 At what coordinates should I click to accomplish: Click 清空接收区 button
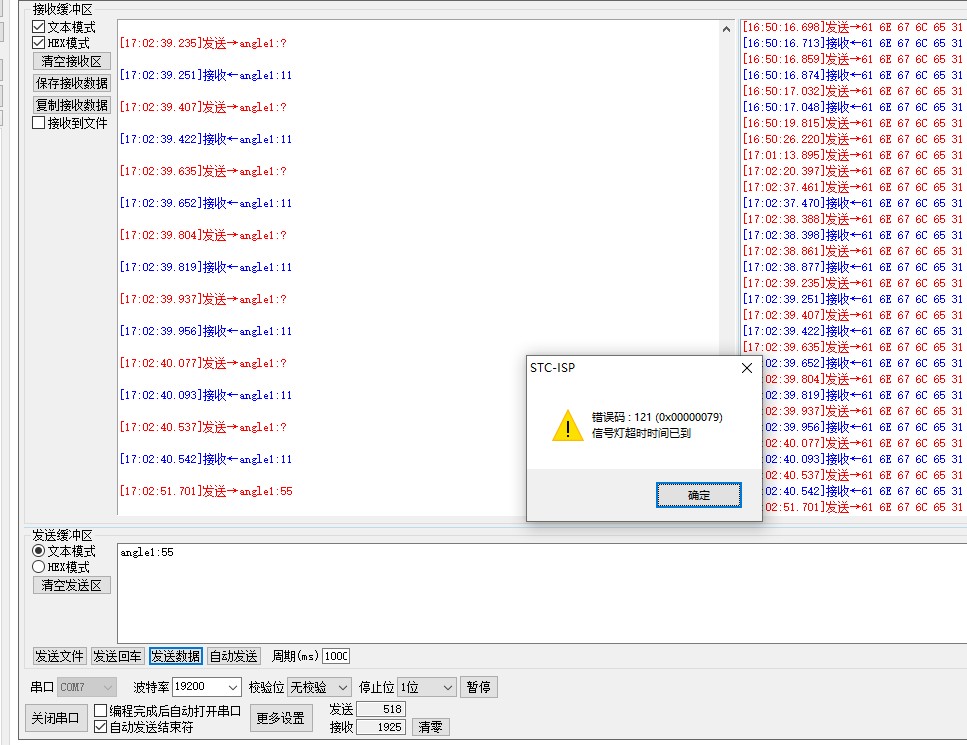click(x=72, y=61)
